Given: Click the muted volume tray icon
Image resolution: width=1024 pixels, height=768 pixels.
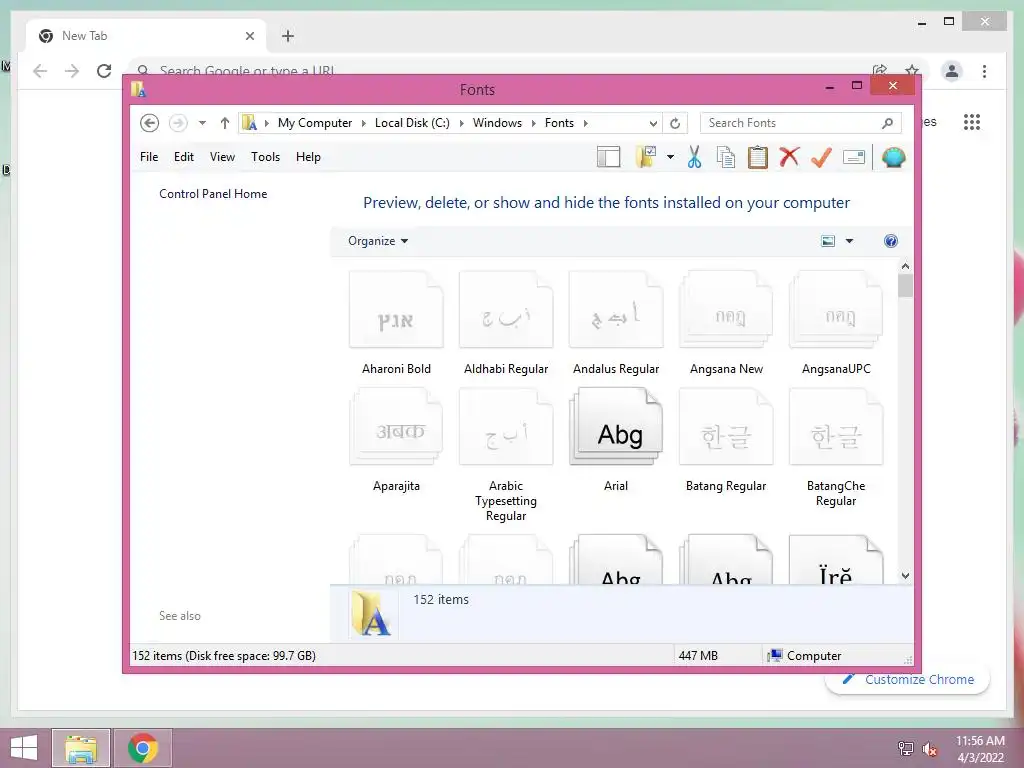Looking at the screenshot, I should (x=930, y=748).
